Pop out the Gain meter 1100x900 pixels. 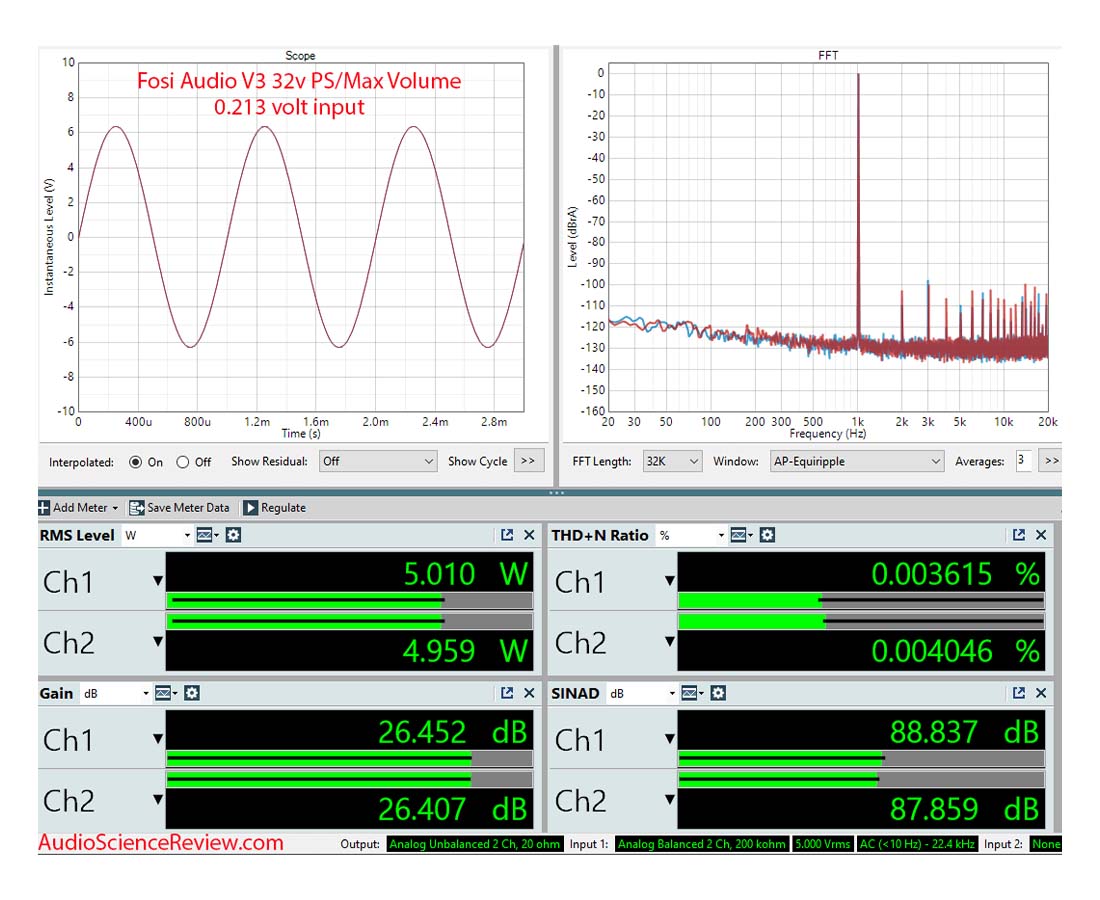click(x=507, y=693)
